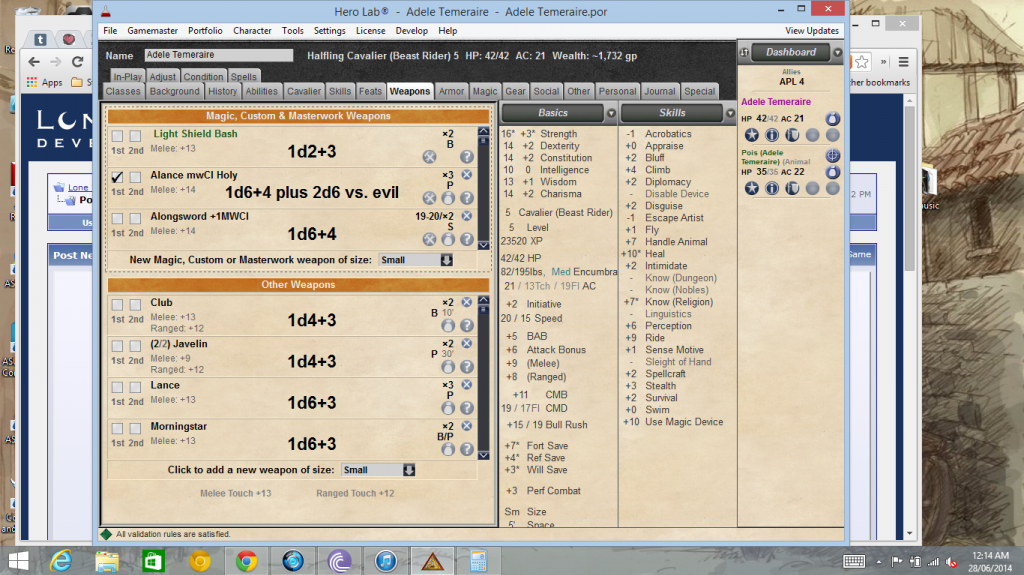View Pois's info icon in the Dashboard
This screenshot has width=1024, height=575.
(x=772, y=188)
